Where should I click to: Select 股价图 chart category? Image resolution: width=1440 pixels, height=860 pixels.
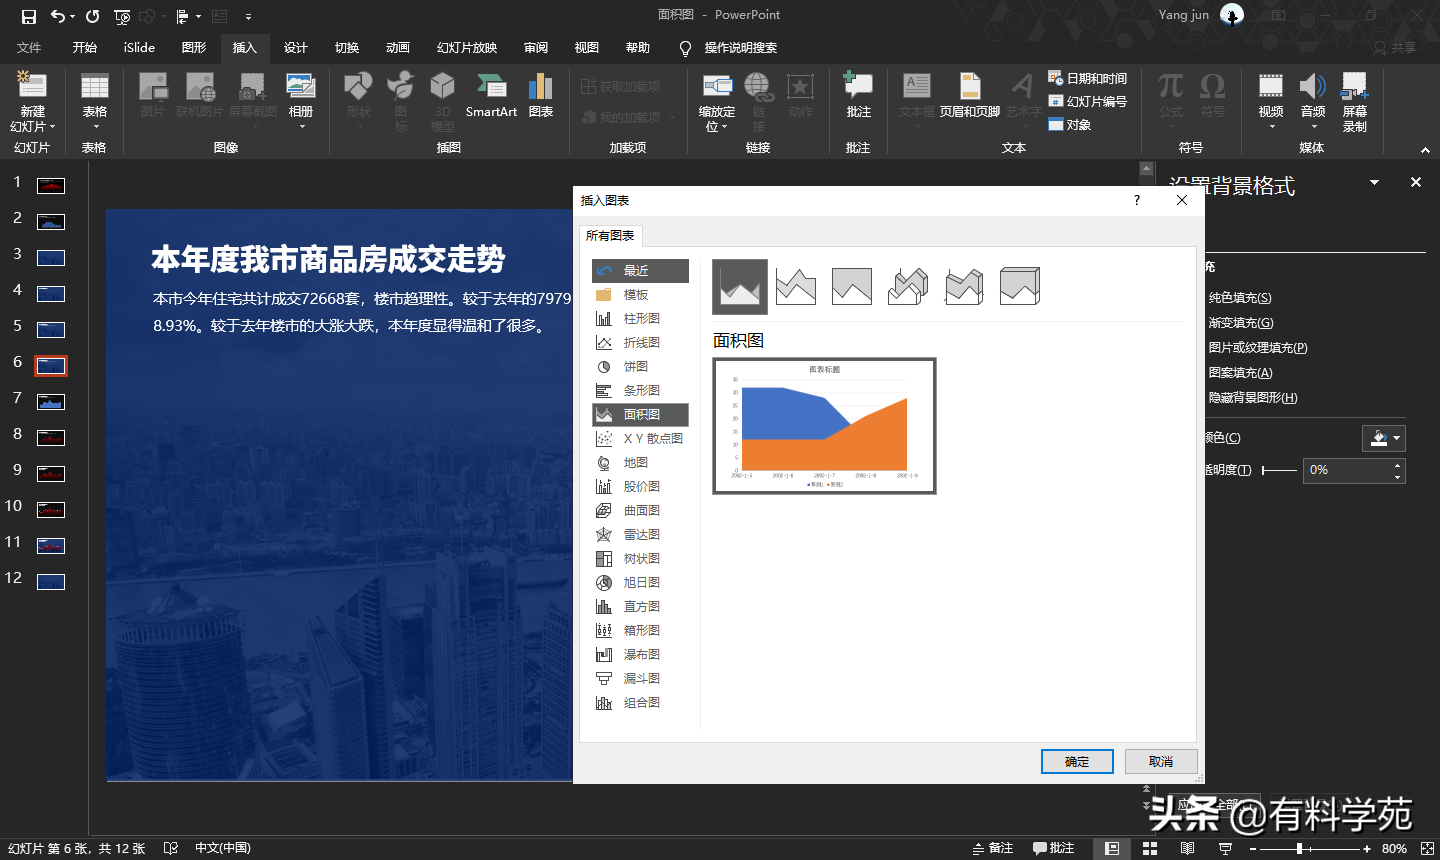(640, 487)
